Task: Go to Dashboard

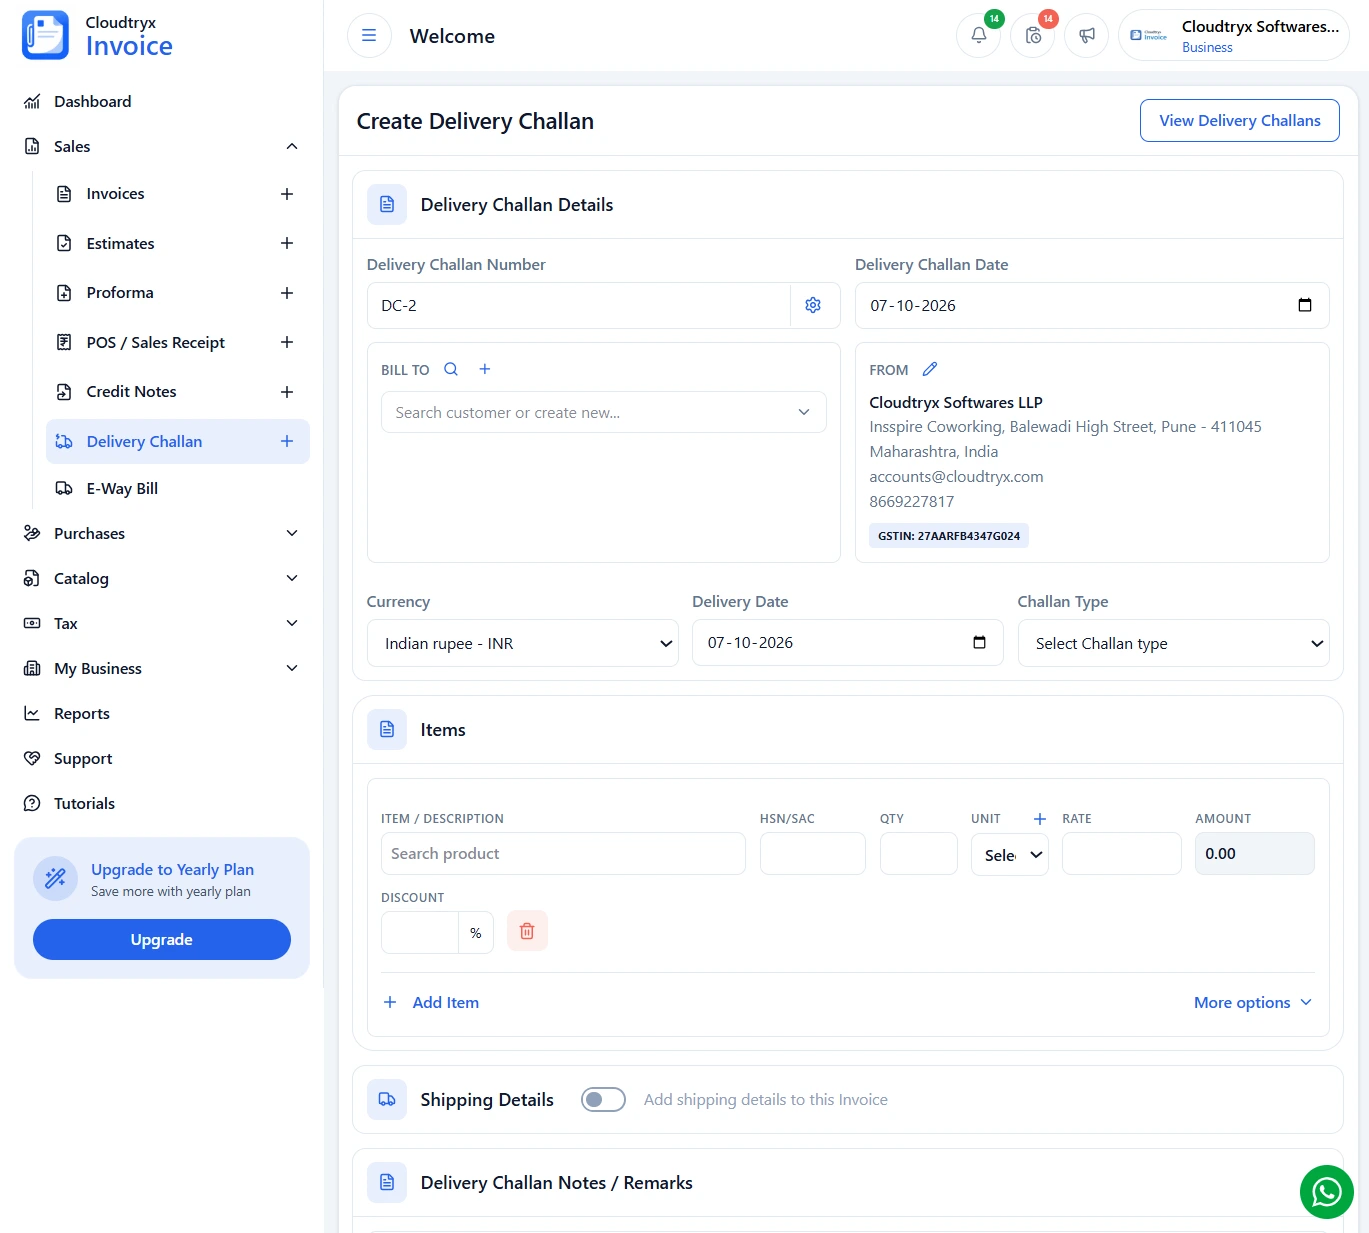Action: pyautogui.click(x=93, y=101)
